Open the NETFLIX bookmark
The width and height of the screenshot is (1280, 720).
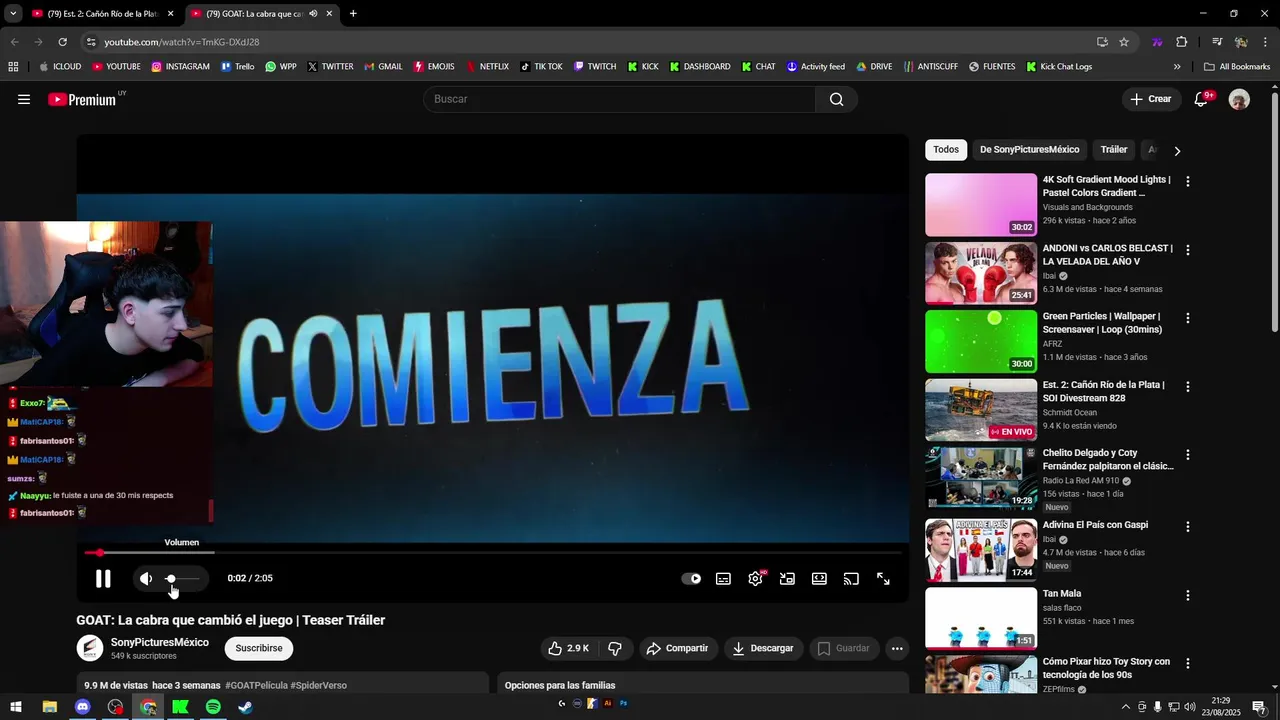487,67
